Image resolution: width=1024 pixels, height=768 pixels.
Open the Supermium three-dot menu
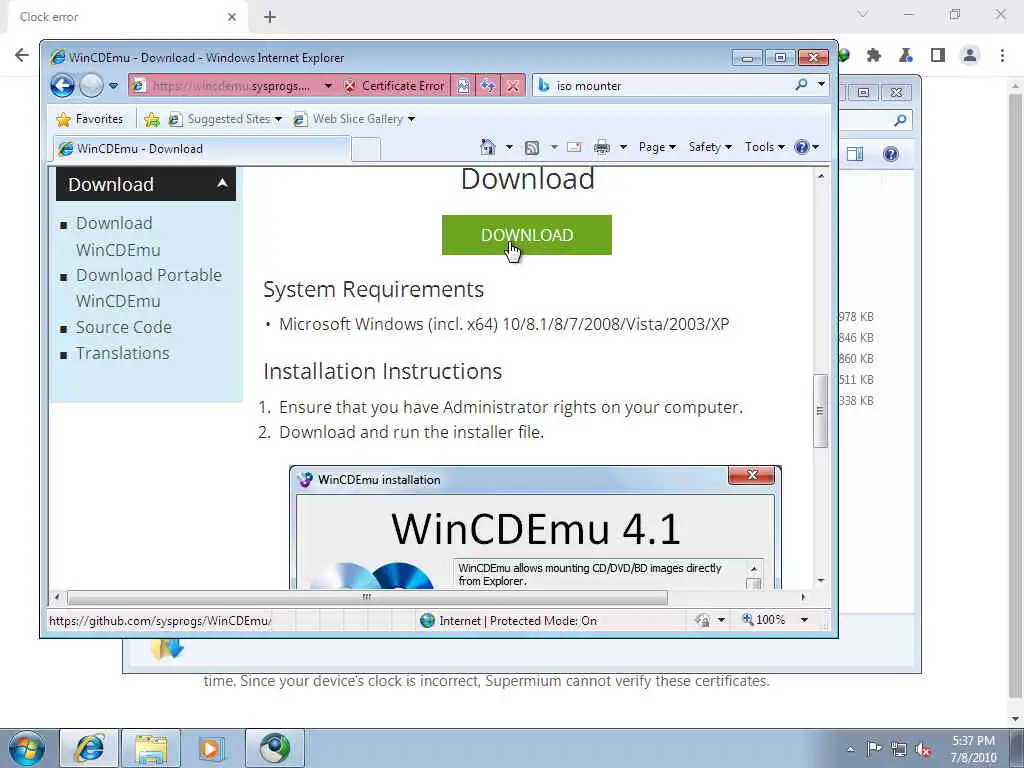point(1002,56)
